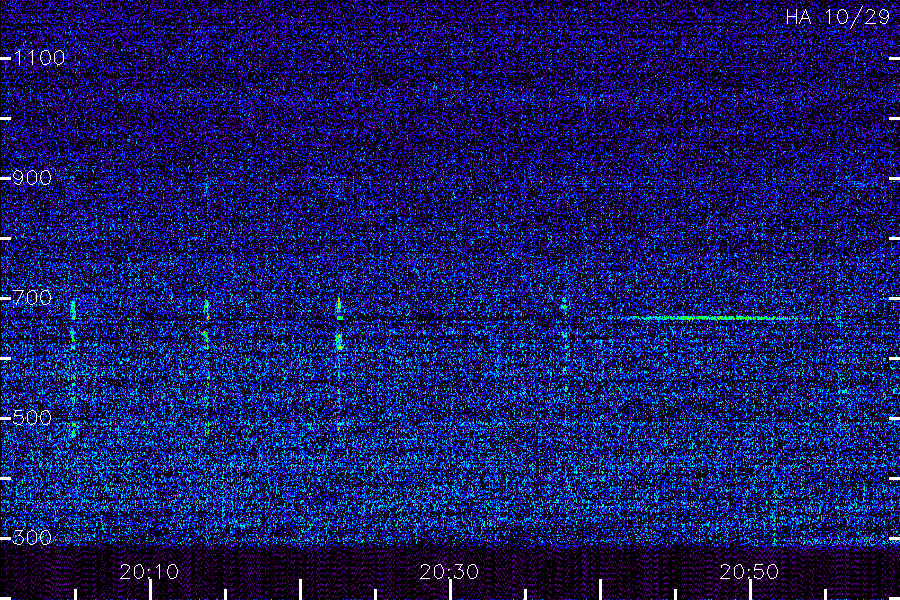Click the 1100 frequency axis label
Image resolution: width=900 pixels, height=600 pixels.
pyautogui.click(x=39, y=58)
